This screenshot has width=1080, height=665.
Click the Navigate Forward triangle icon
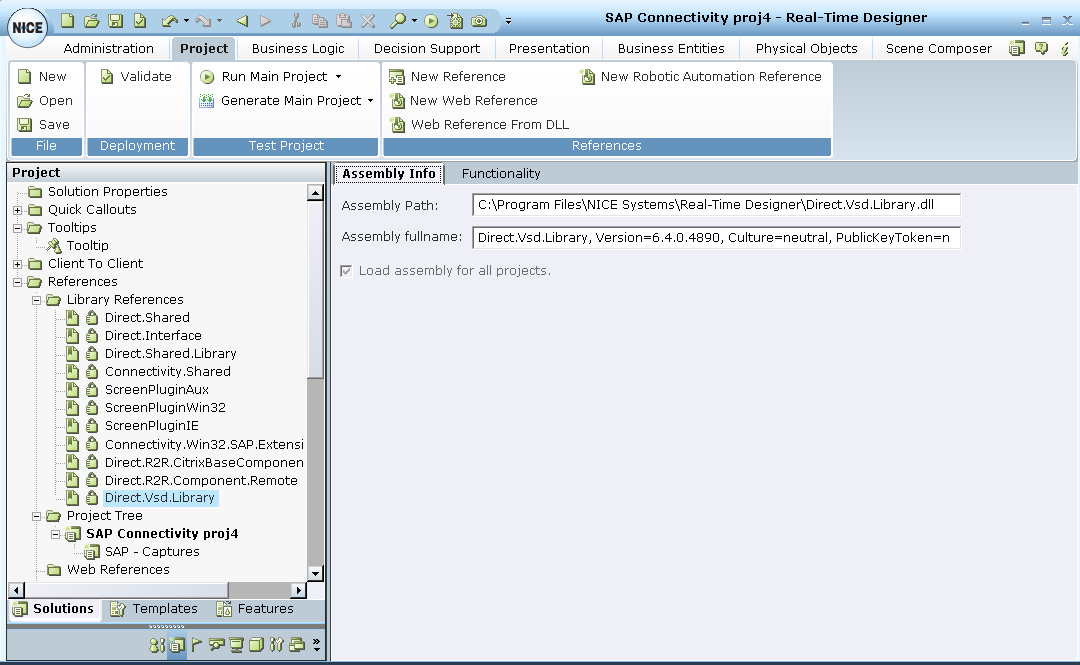pyautogui.click(x=266, y=21)
